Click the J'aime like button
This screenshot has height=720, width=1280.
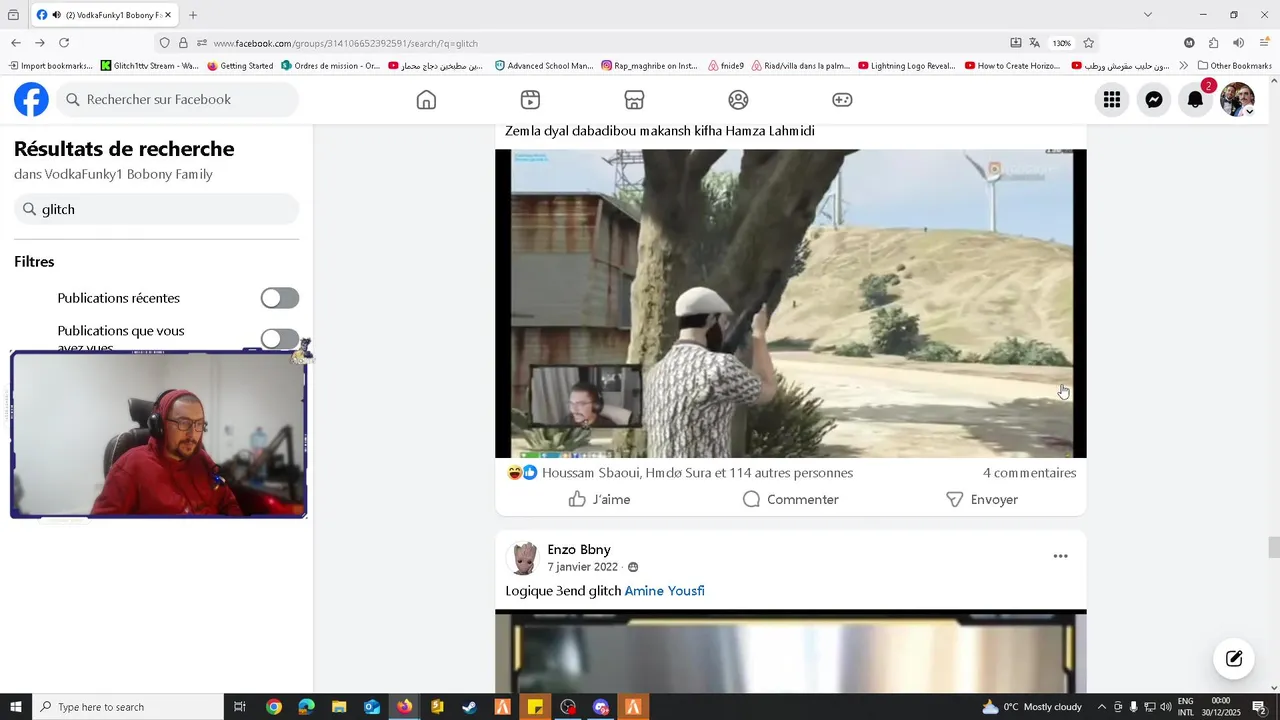click(x=599, y=499)
